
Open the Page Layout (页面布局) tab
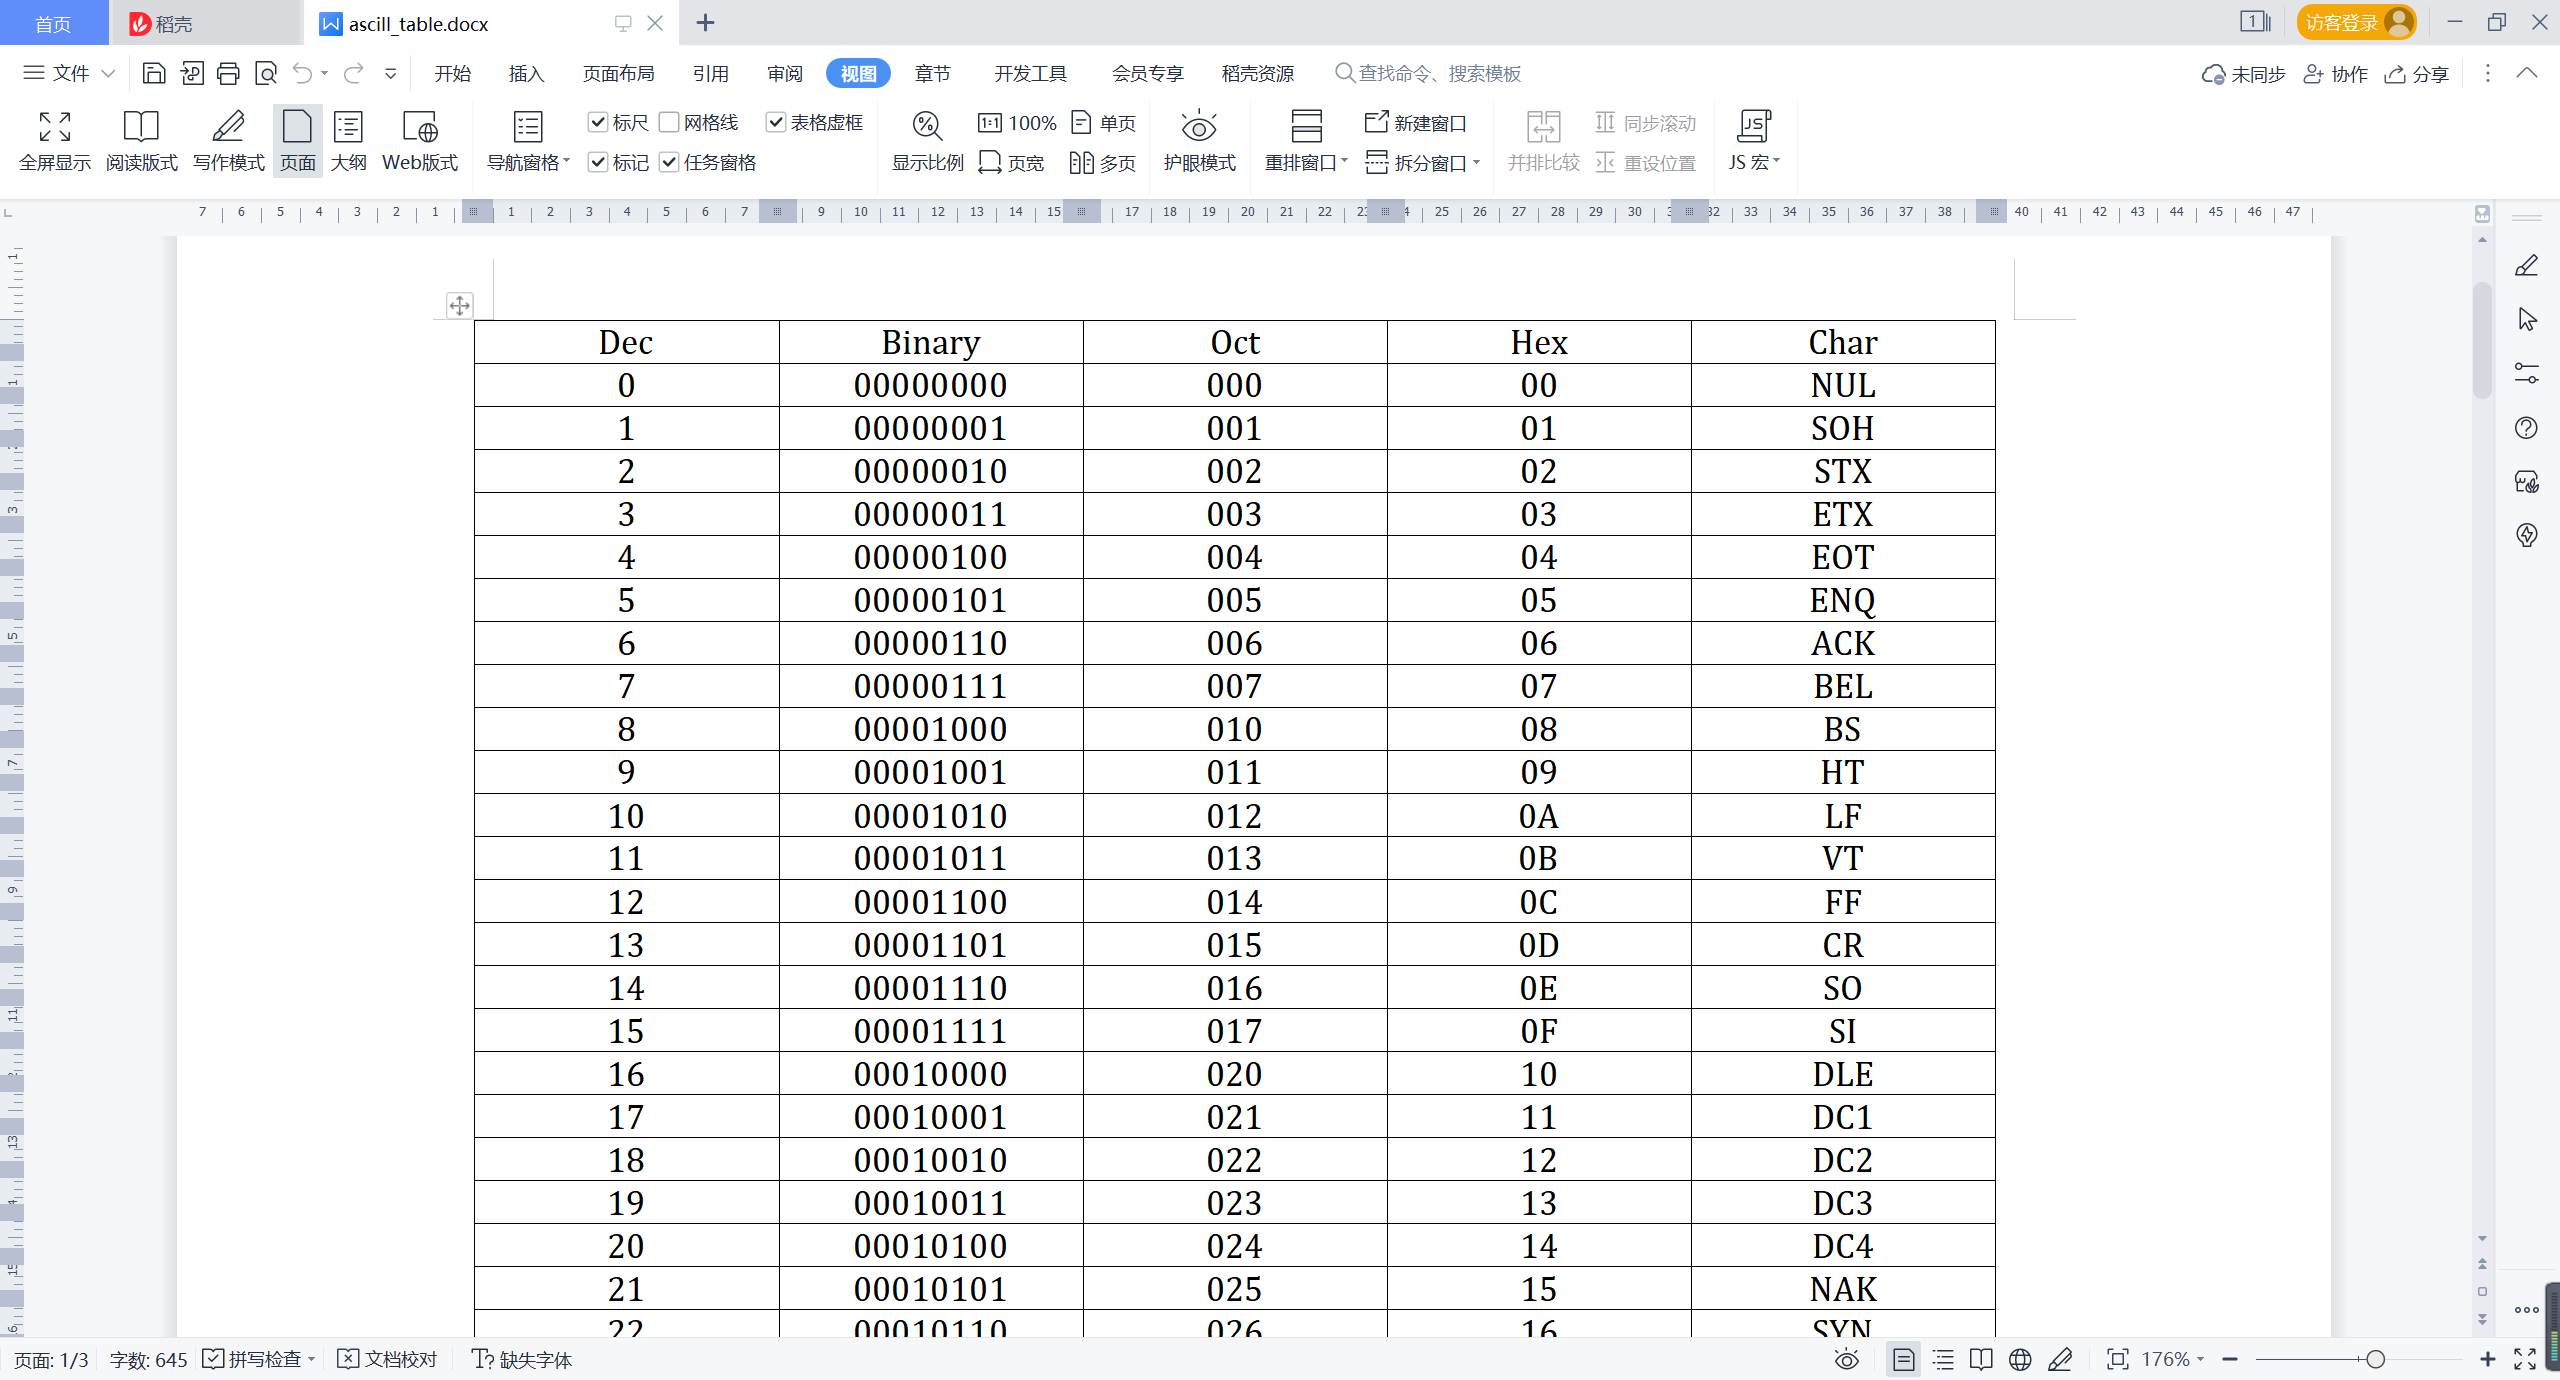coord(618,73)
